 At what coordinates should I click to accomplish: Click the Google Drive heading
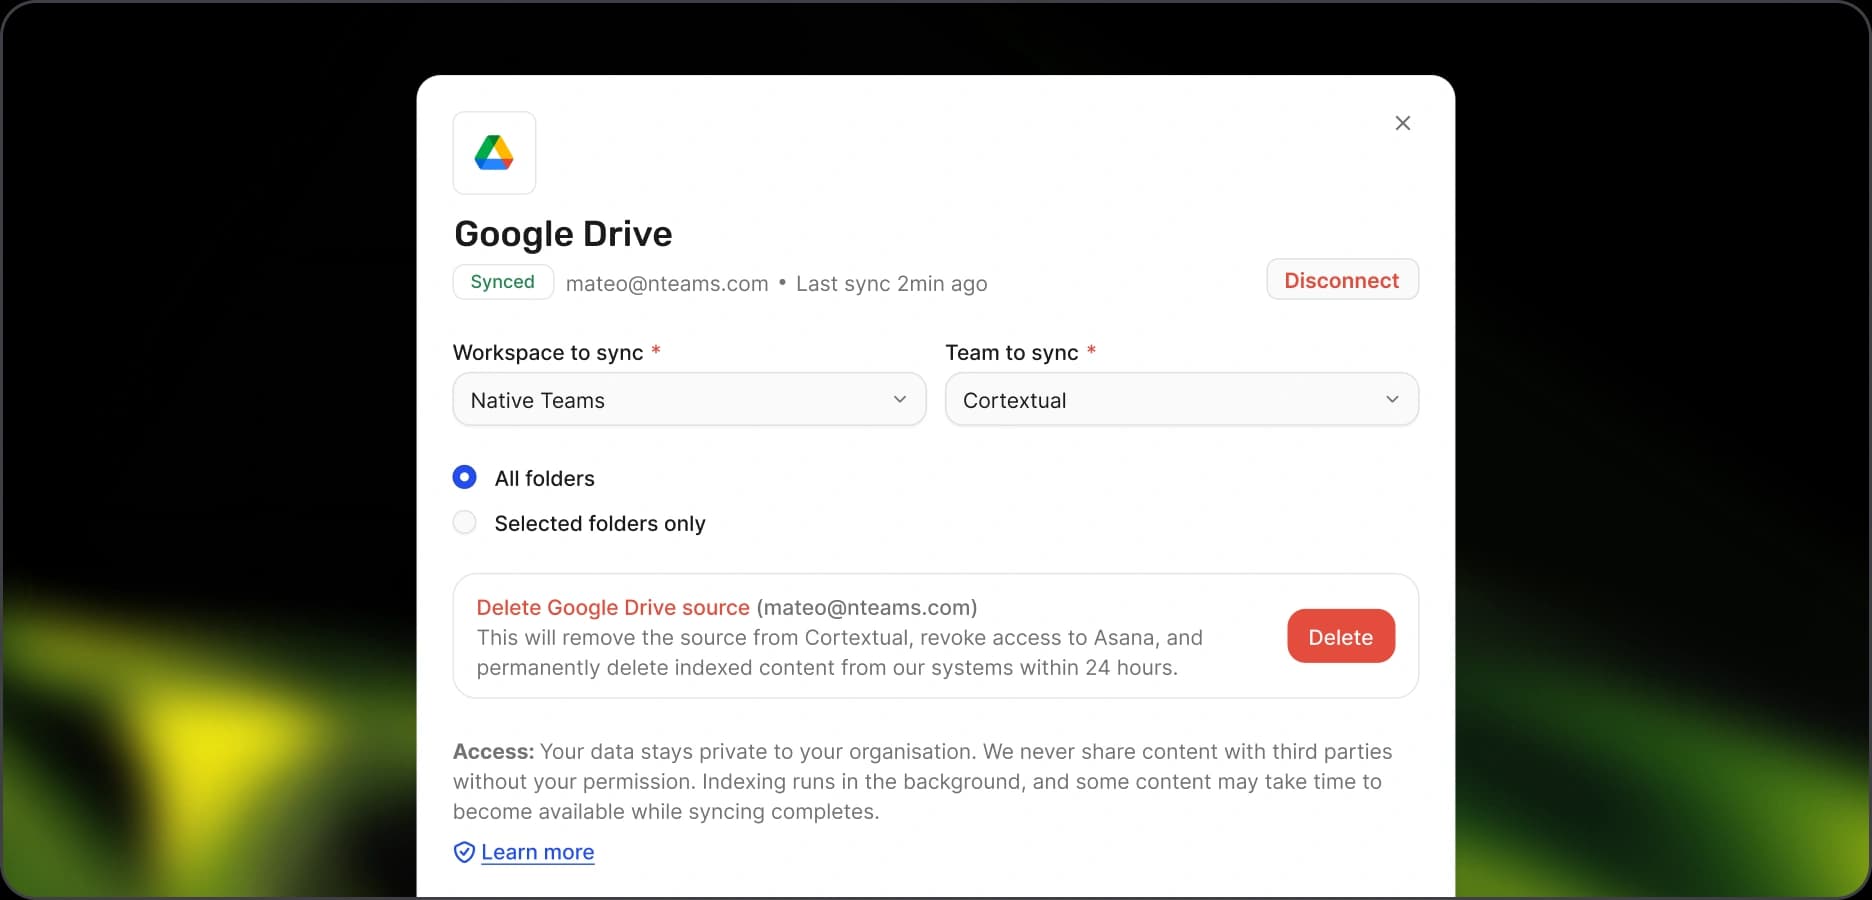(563, 234)
